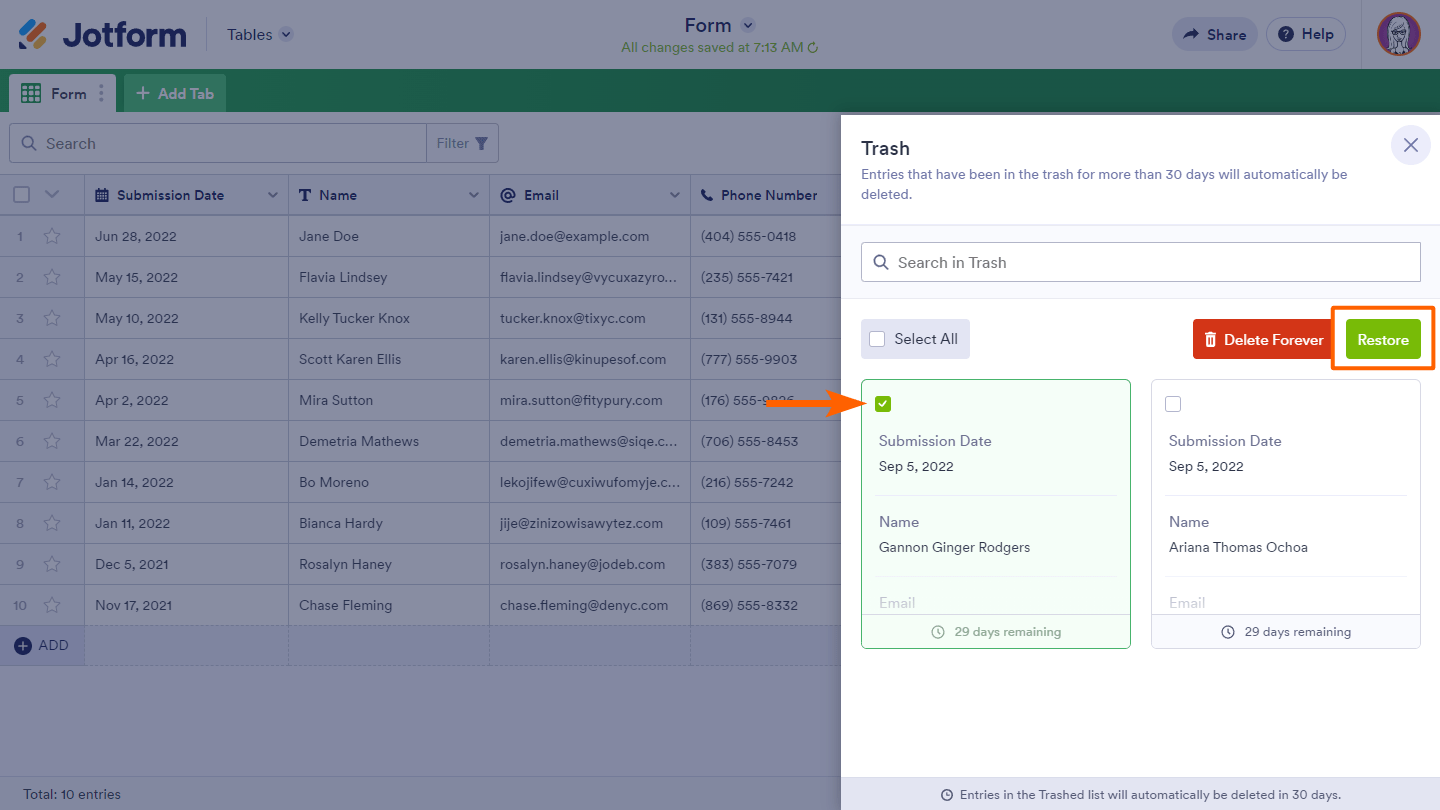Restore the selected trash entry

1382,340
